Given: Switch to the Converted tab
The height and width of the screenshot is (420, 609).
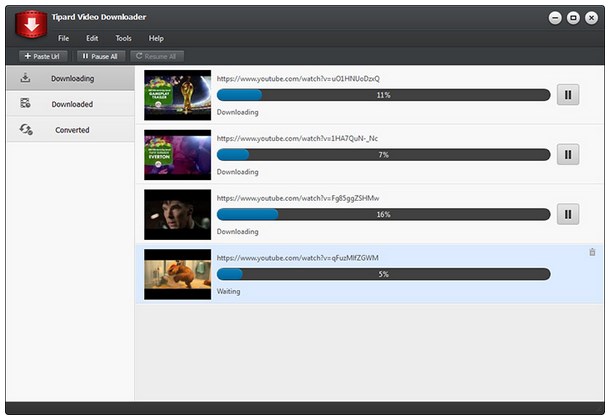Looking at the screenshot, I should pyautogui.click(x=70, y=130).
